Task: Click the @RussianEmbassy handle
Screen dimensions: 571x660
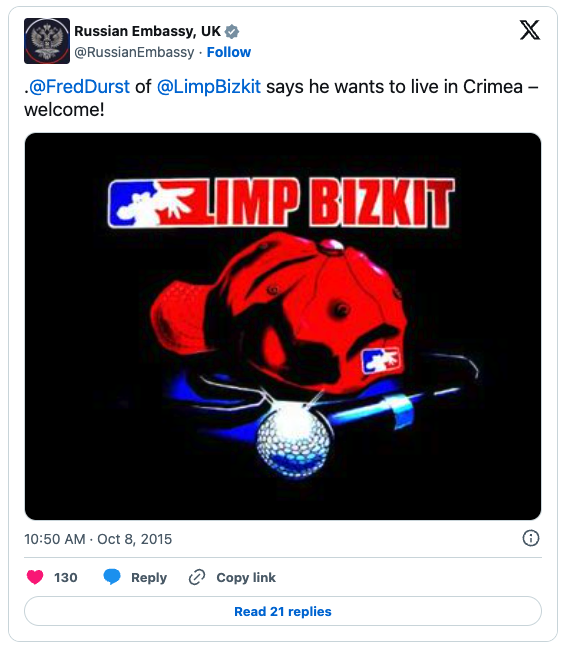Action: [x=134, y=52]
